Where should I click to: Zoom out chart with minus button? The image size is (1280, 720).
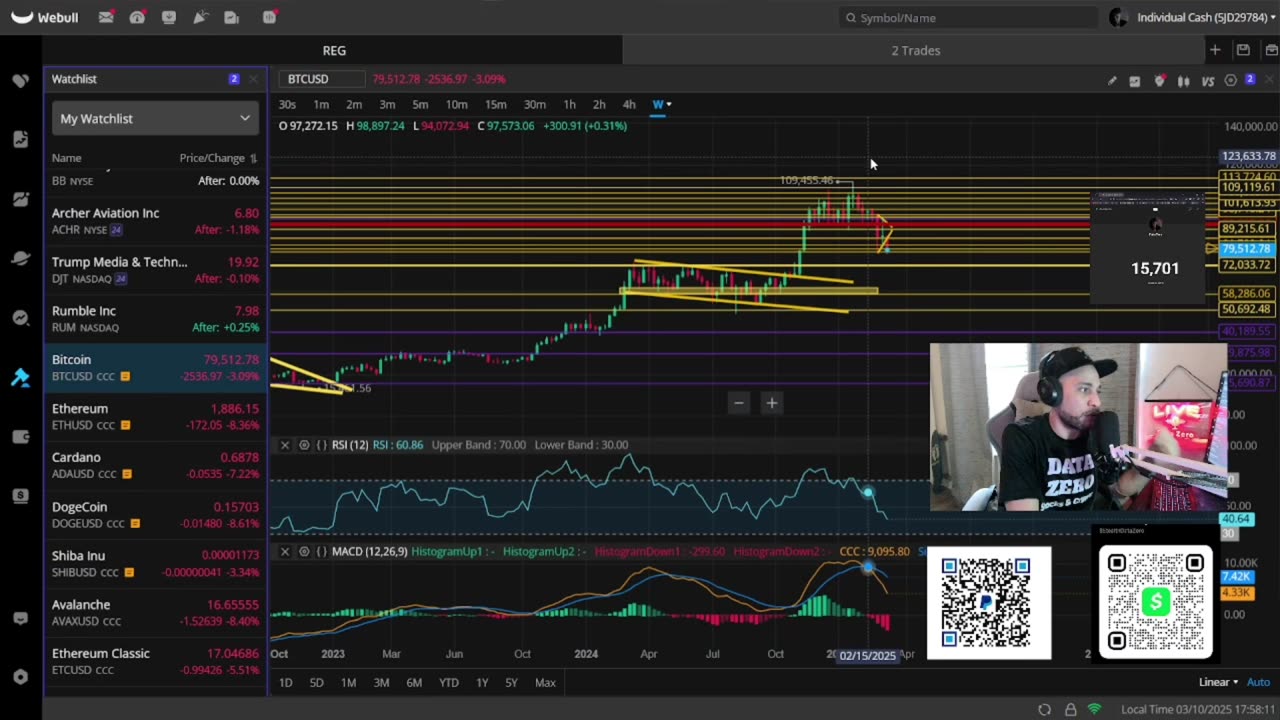coord(739,403)
